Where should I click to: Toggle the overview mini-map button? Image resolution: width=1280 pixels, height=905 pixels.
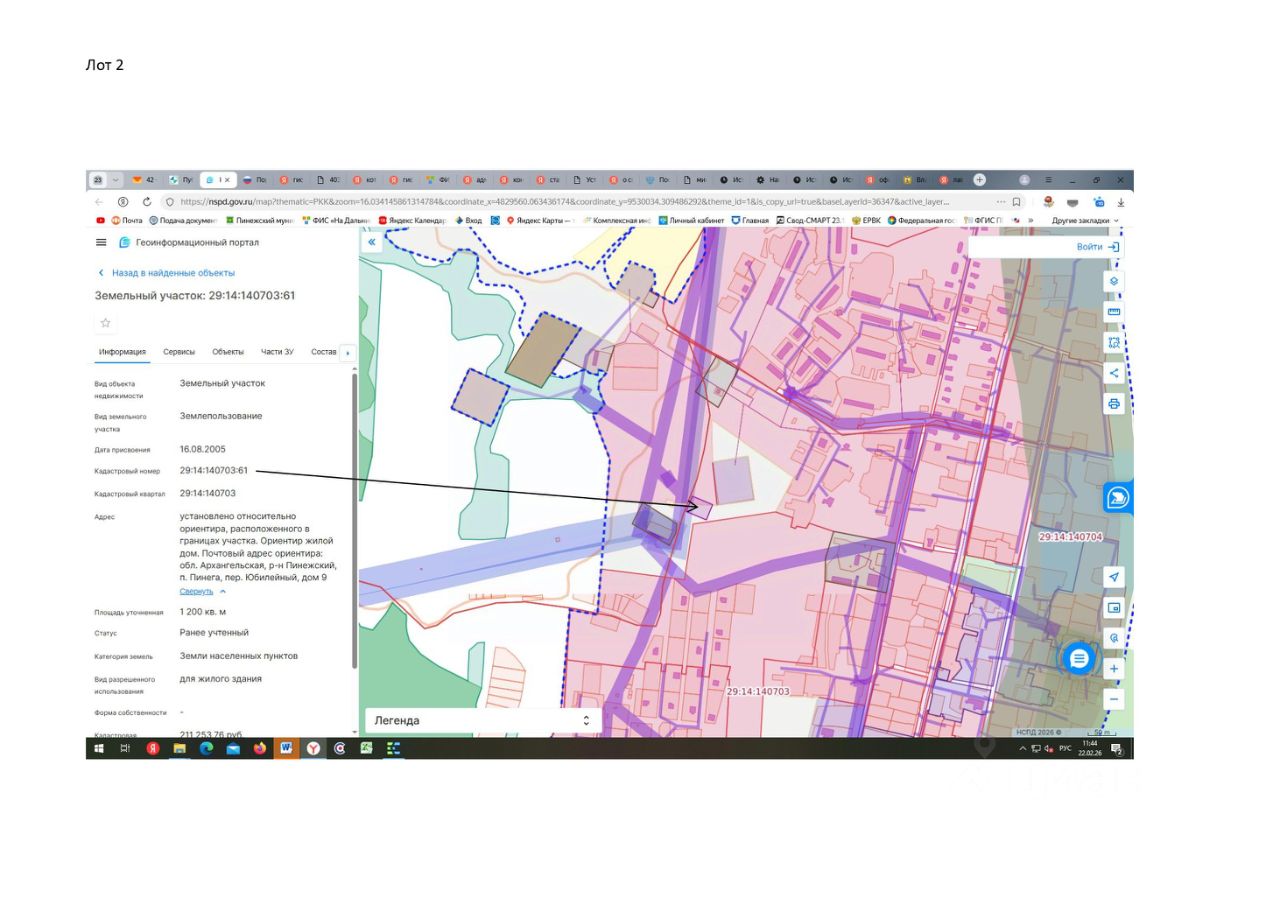tap(1114, 608)
